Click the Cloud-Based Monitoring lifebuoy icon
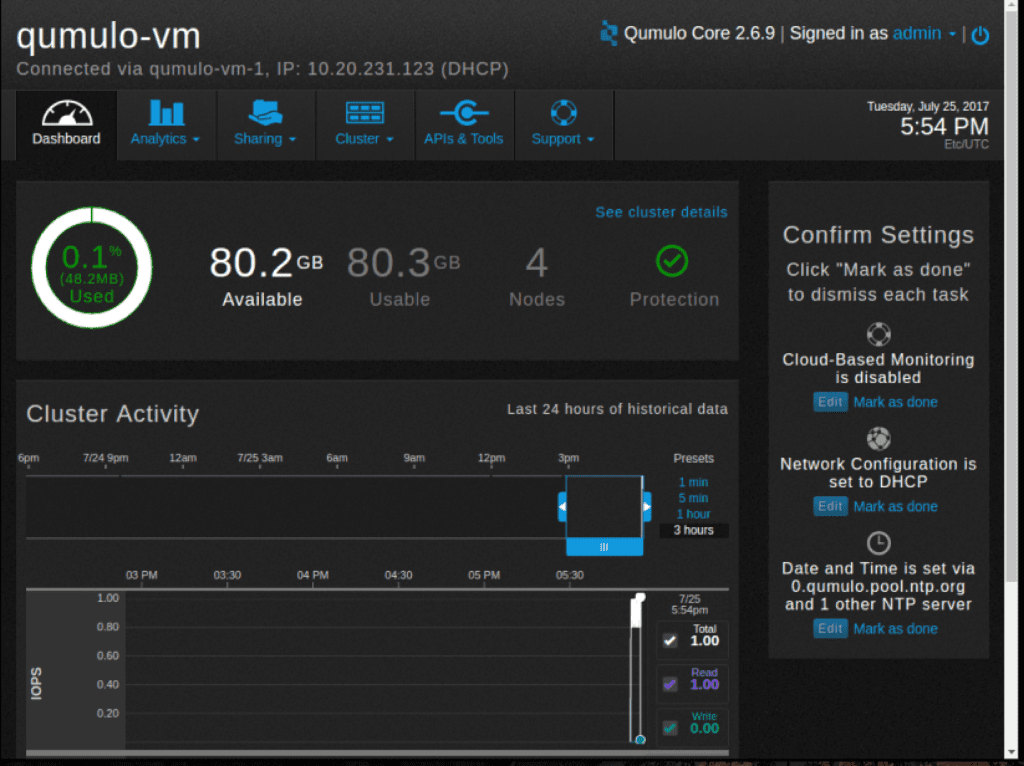The image size is (1024, 766). tap(878, 334)
